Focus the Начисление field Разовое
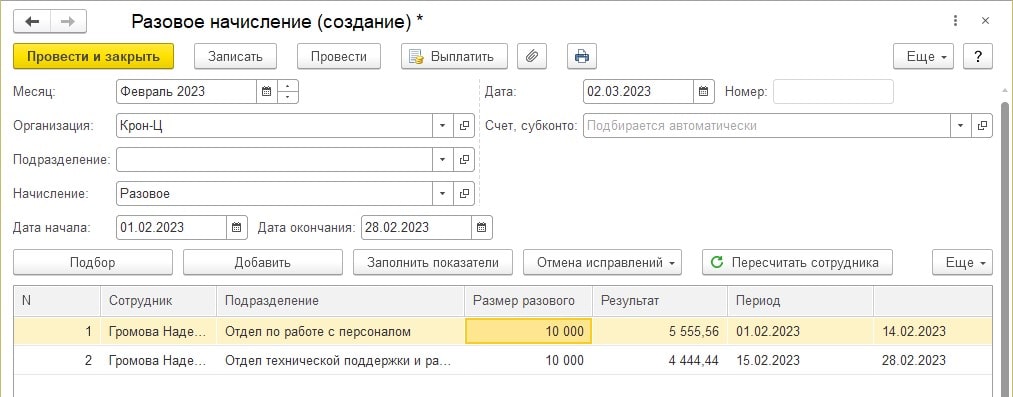 pyautogui.click(x=275, y=193)
